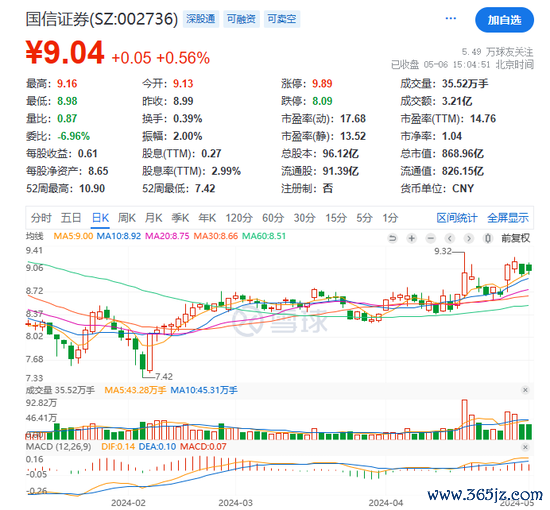
Task: Zoom in chart with plus icon
Action: [411, 239]
